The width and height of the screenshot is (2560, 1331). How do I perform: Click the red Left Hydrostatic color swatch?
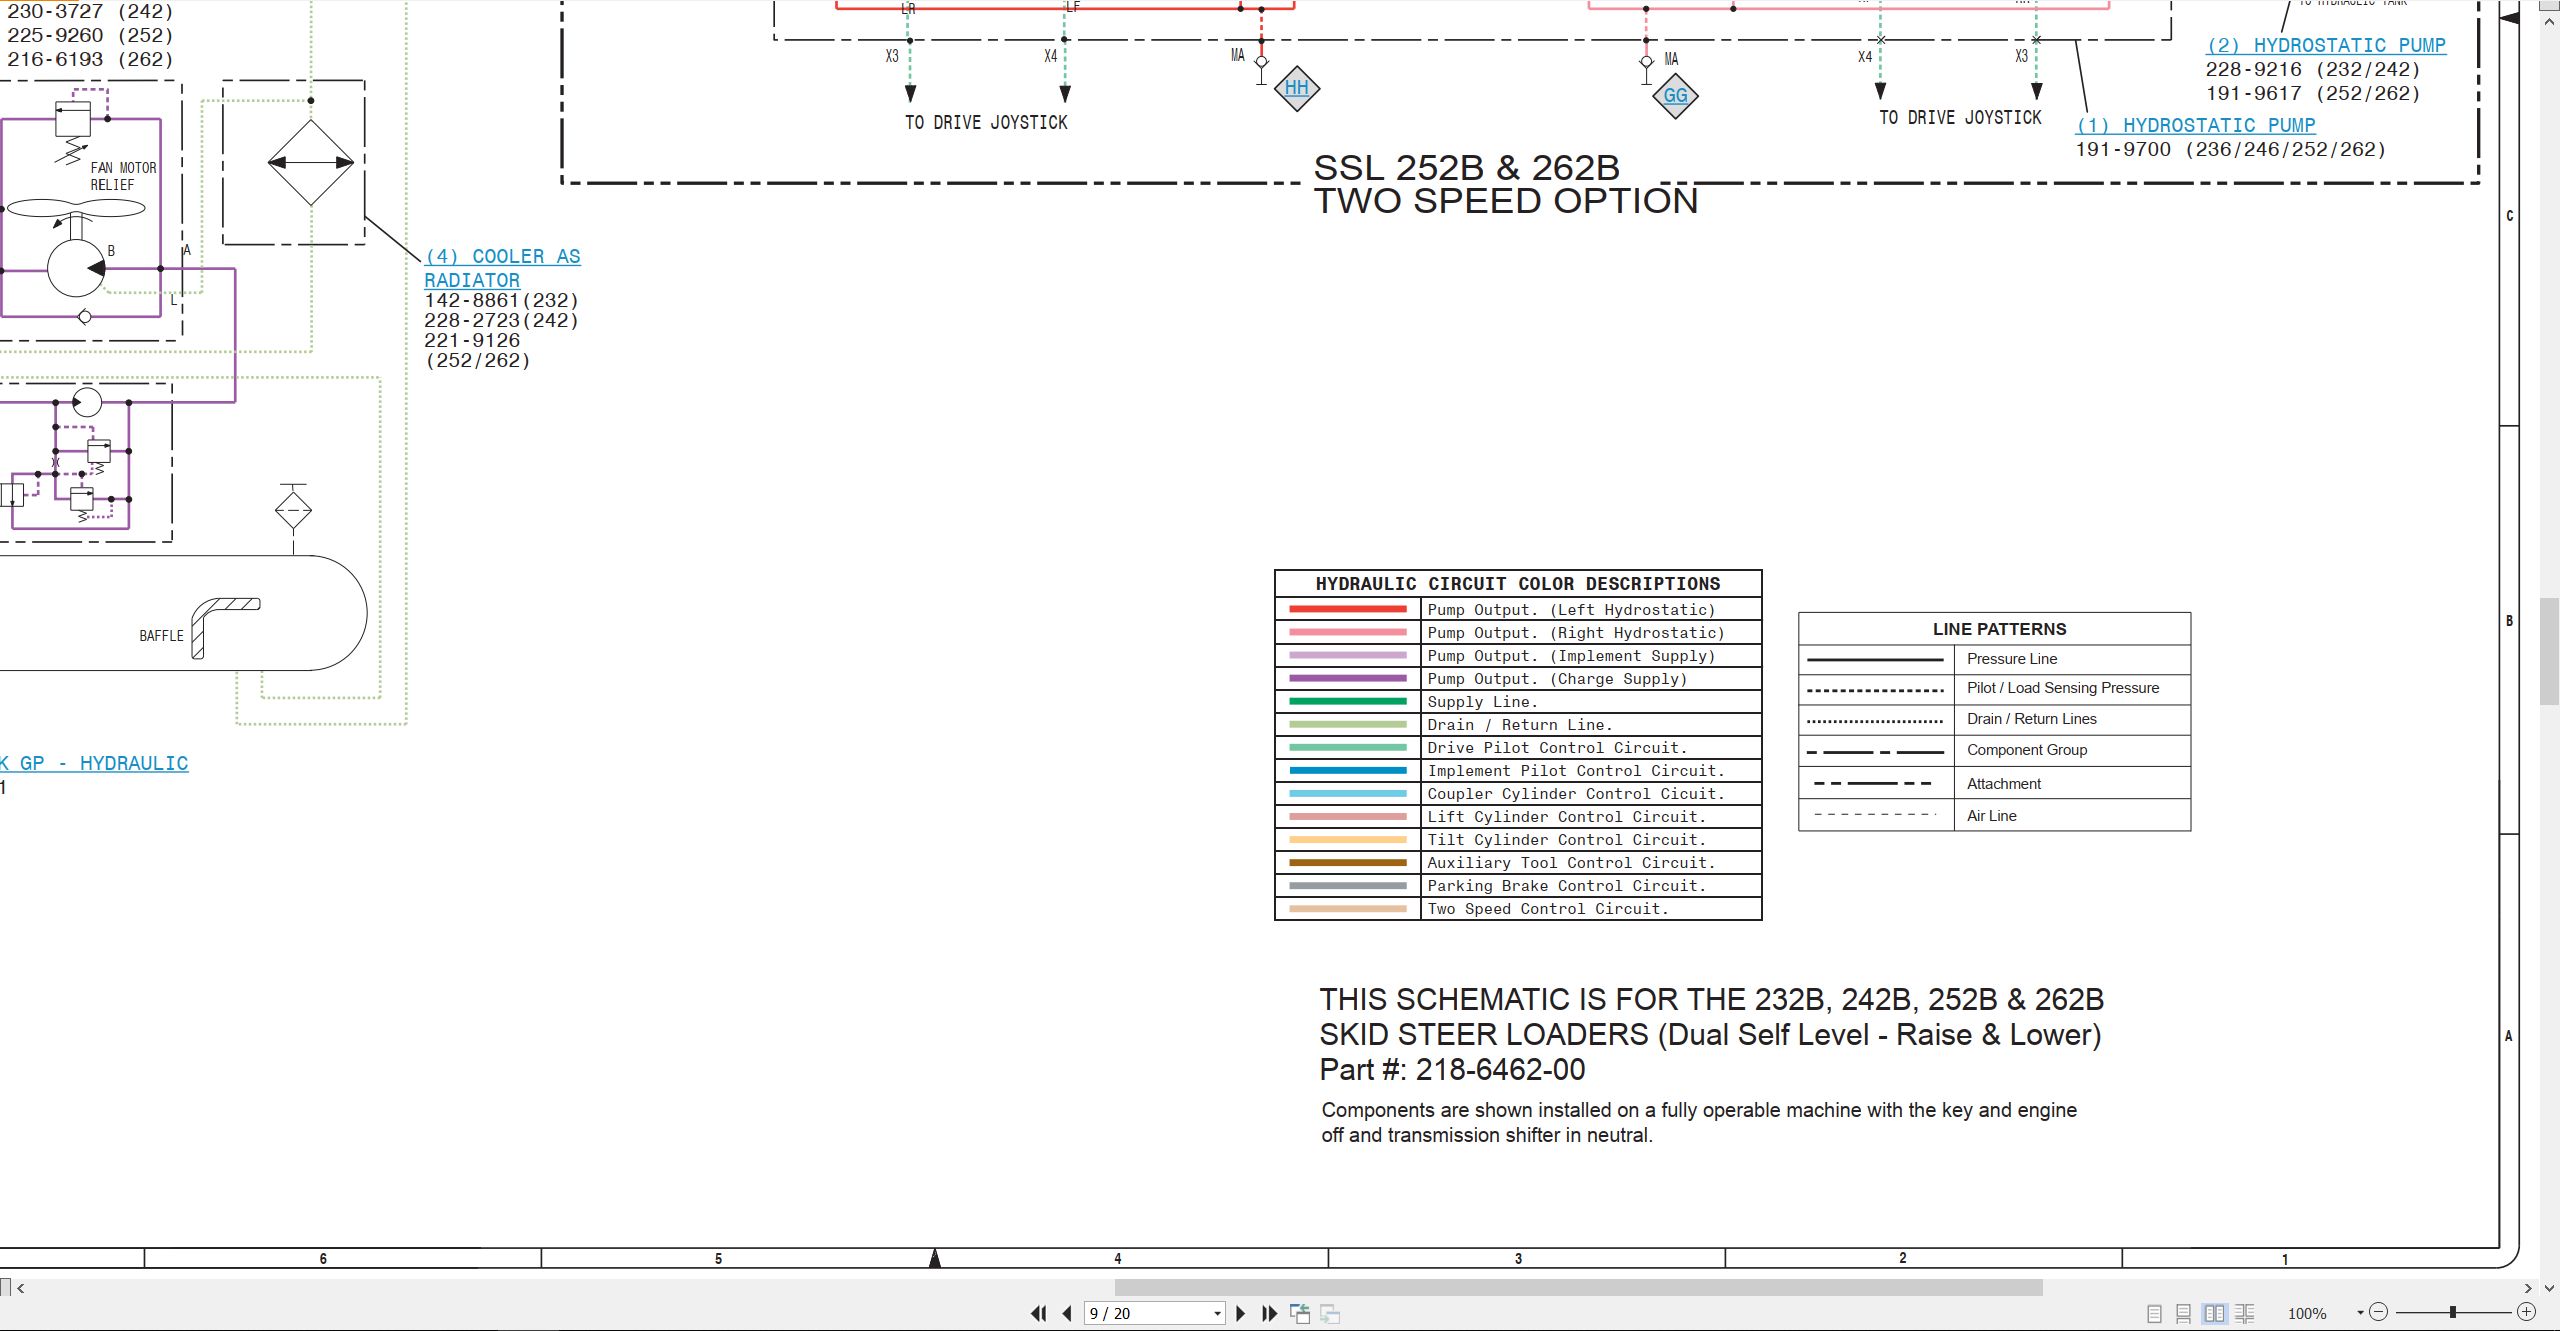(1348, 609)
